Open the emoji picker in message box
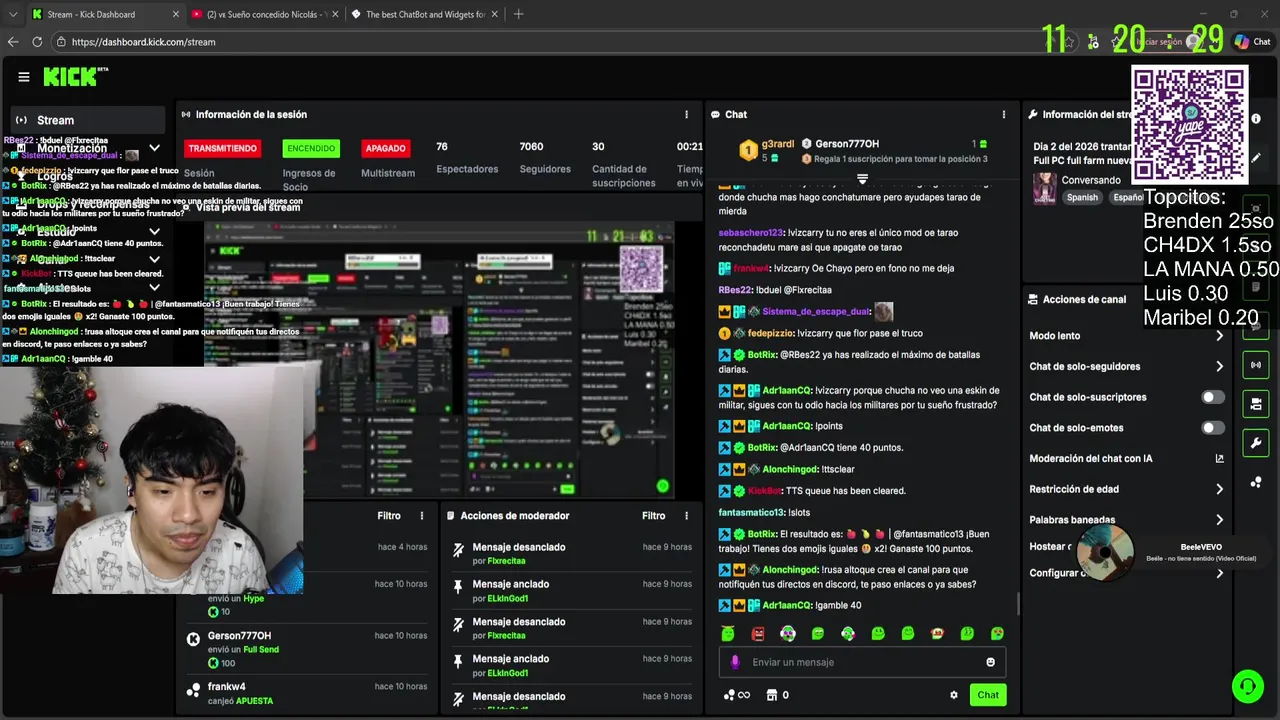 pos(991,662)
